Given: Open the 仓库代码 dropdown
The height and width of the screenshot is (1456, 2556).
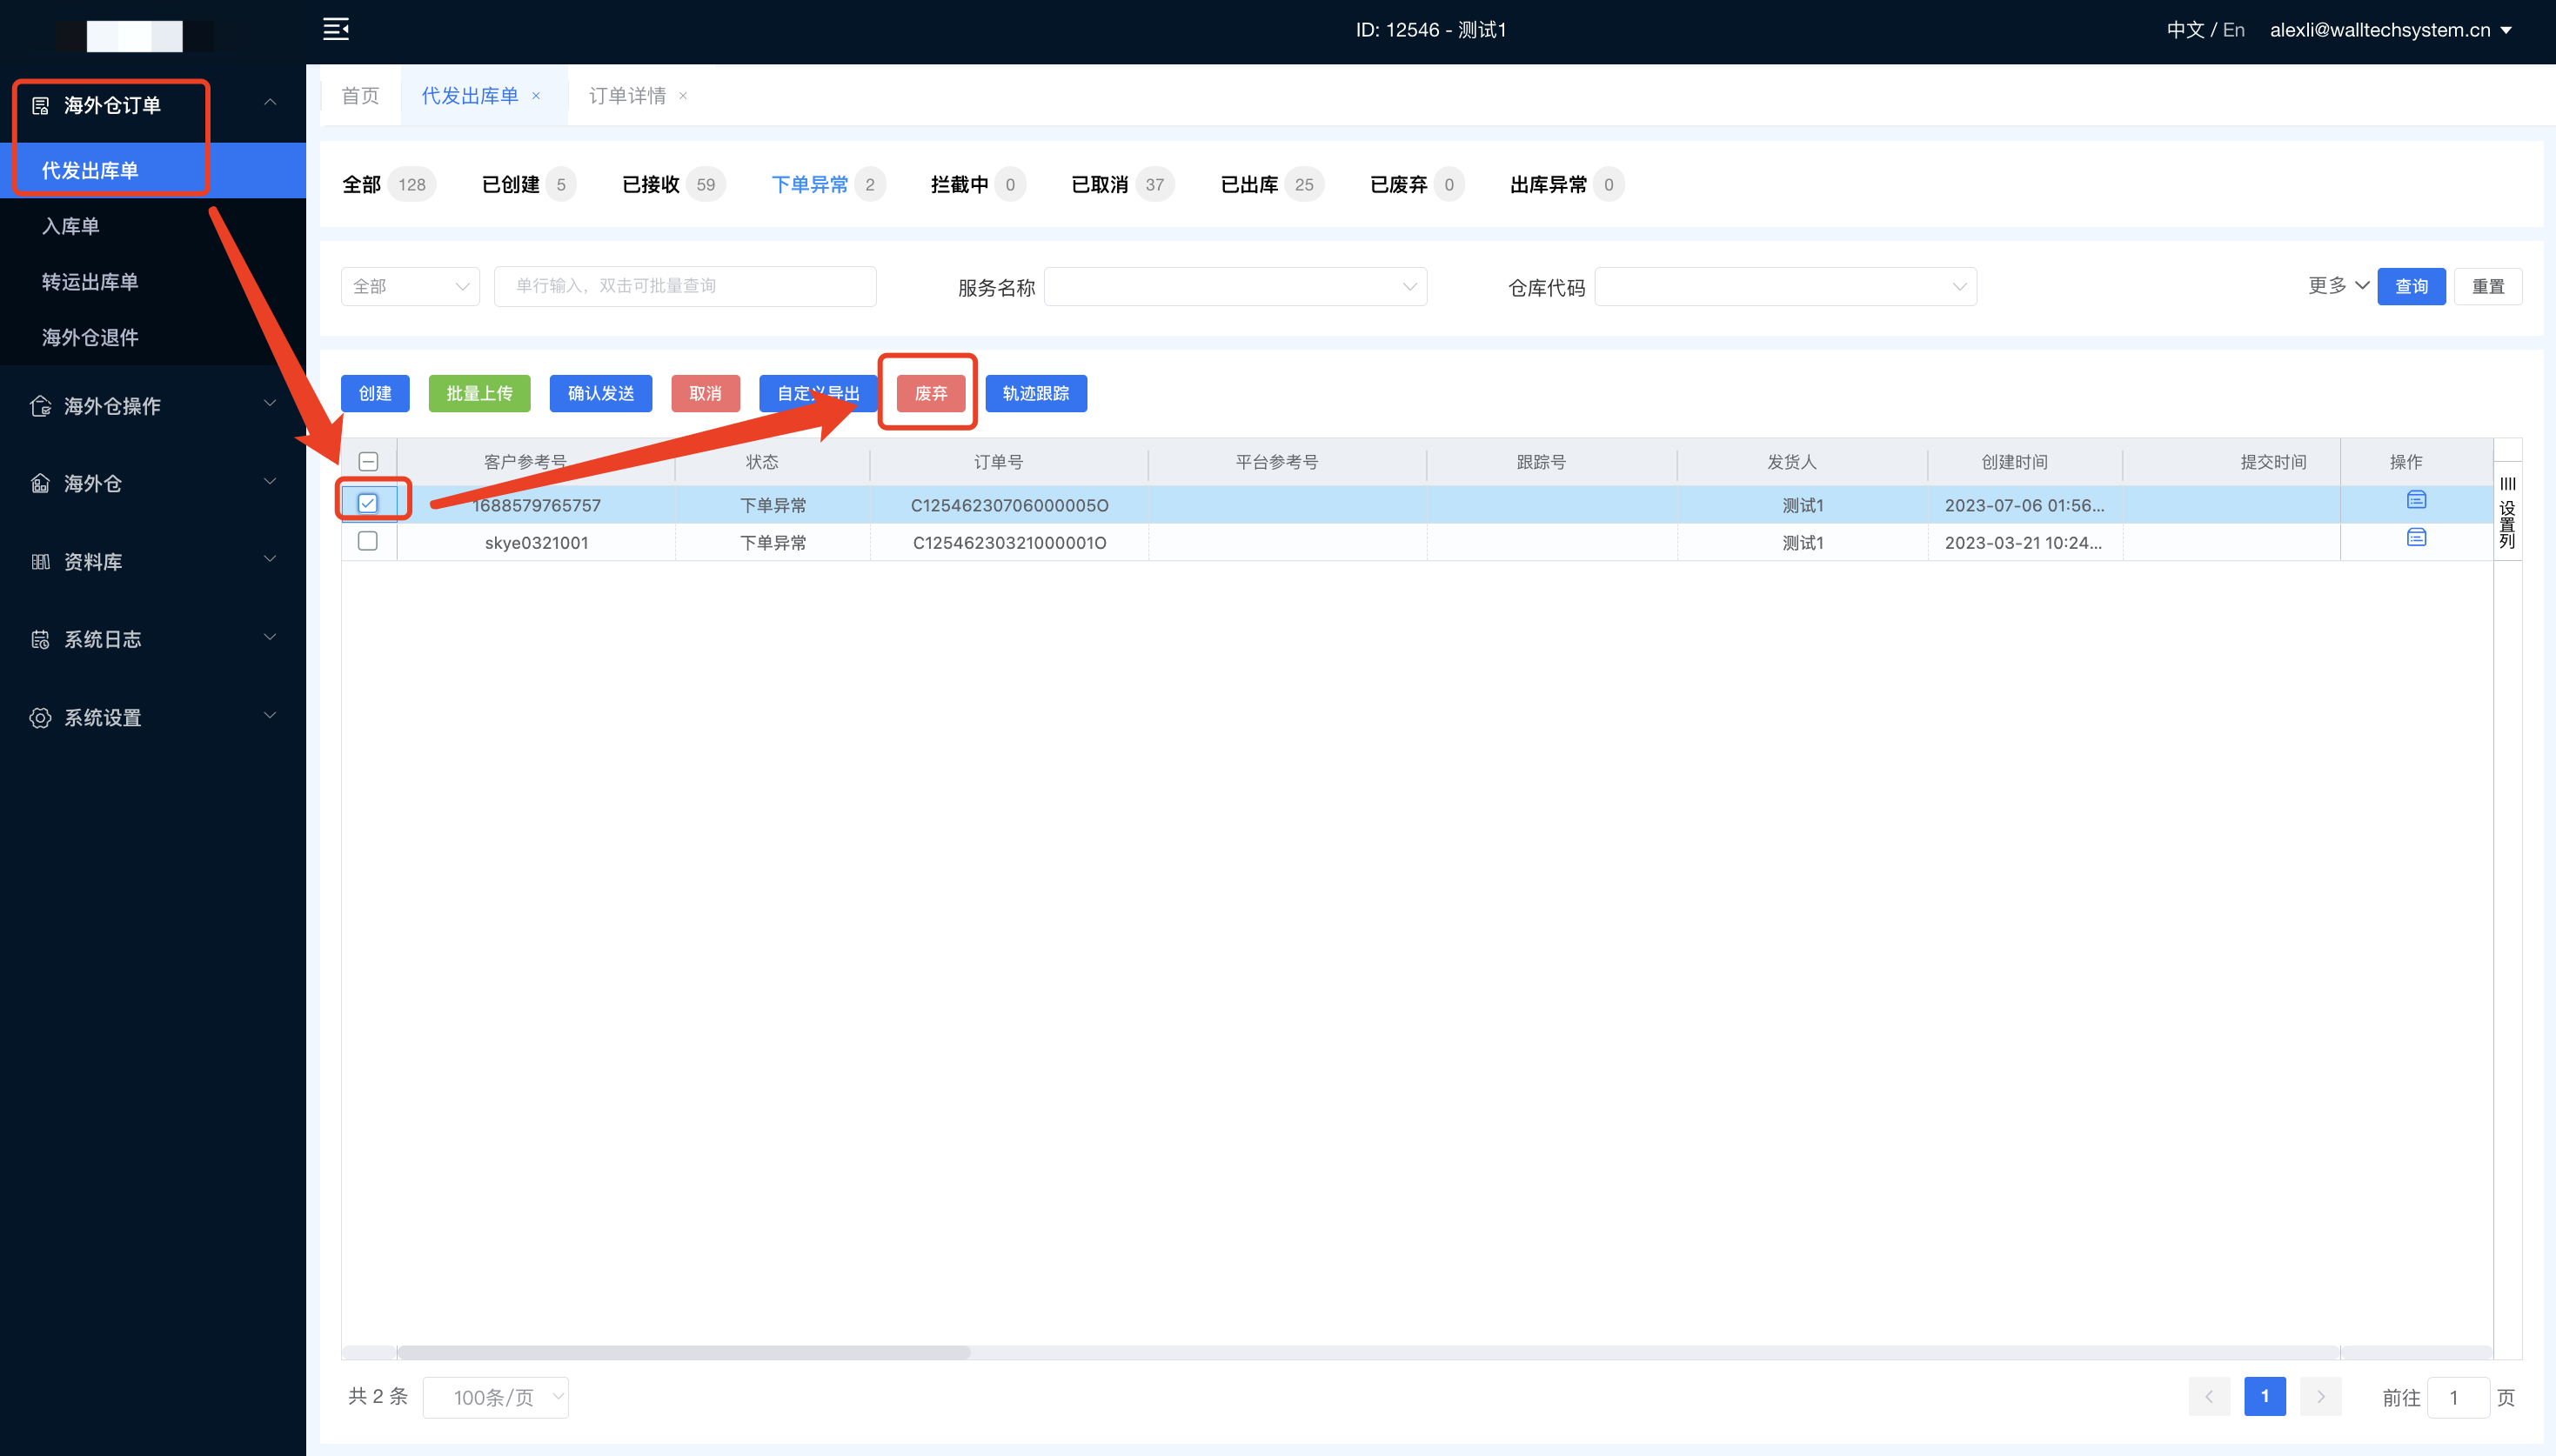Looking at the screenshot, I should [1785, 287].
